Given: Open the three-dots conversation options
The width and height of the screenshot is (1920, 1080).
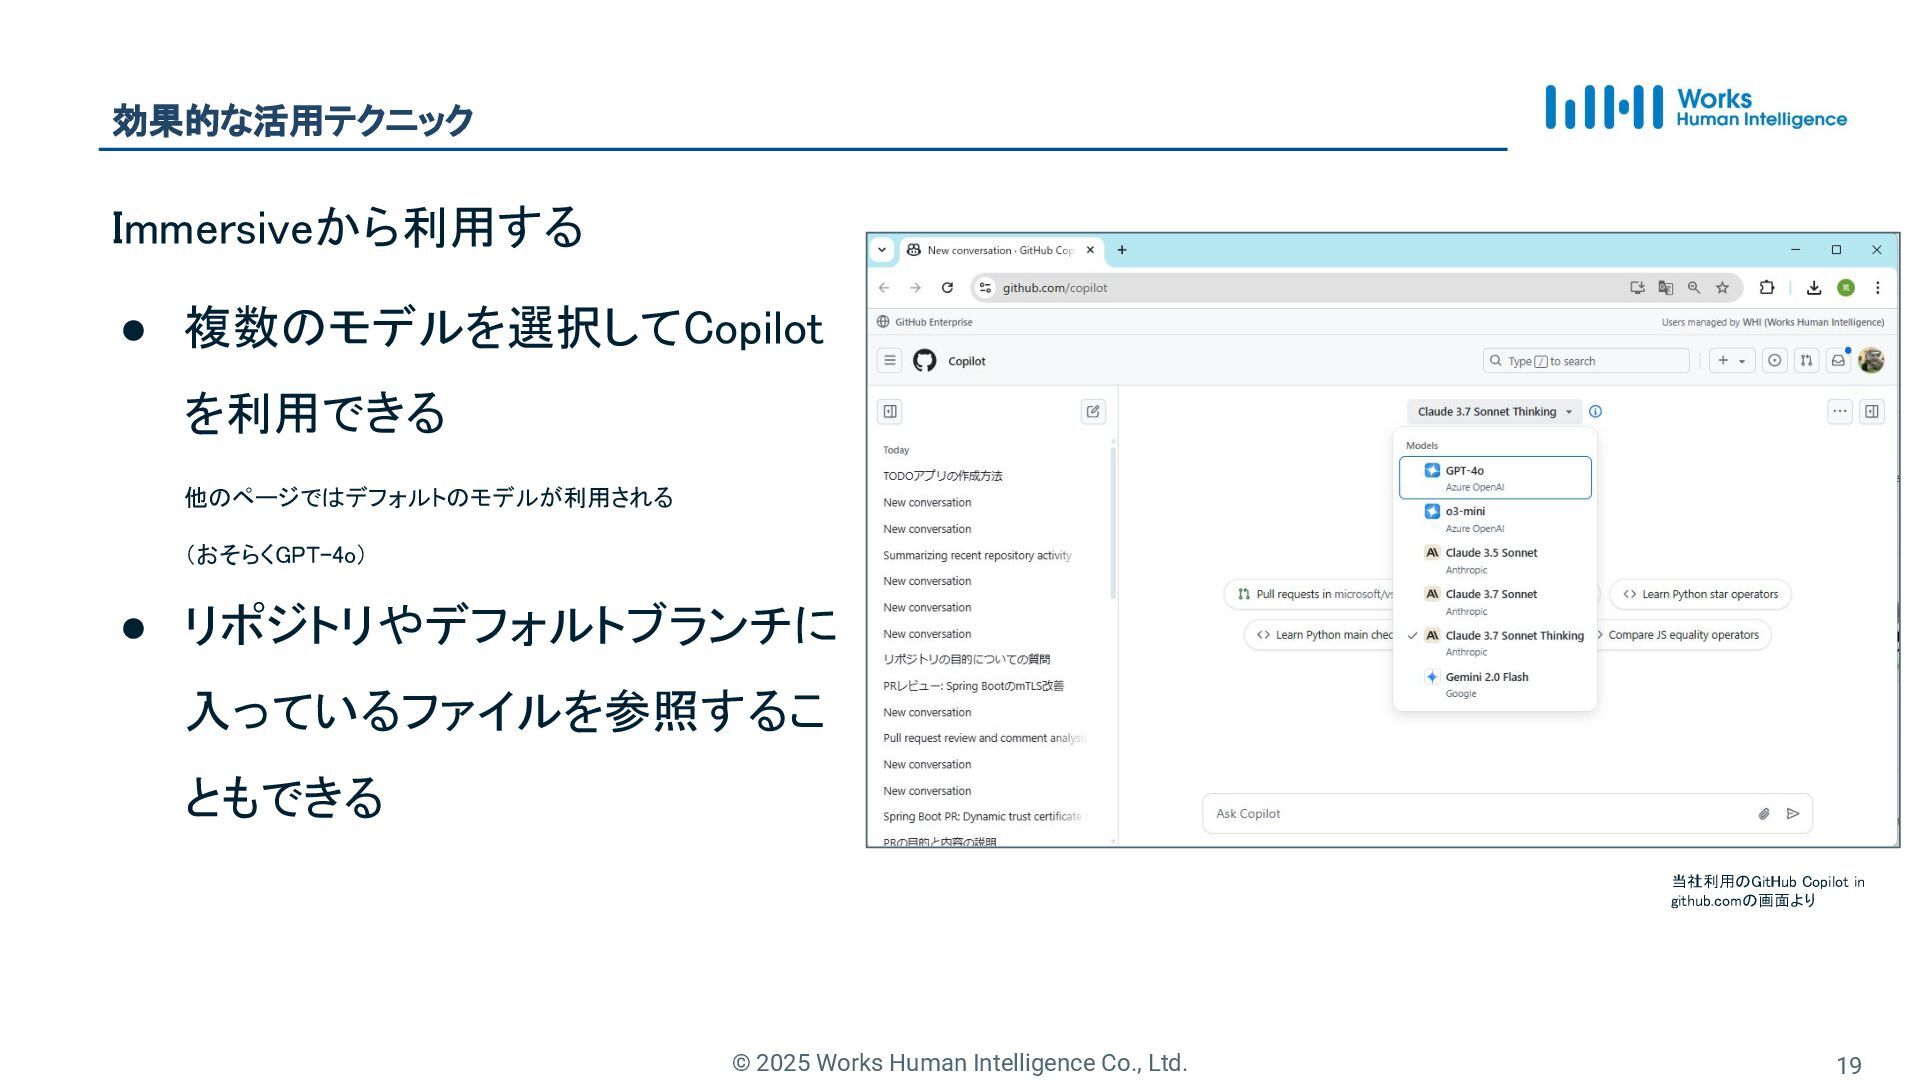Looking at the screenshot, I should [x=1840, y=411].
